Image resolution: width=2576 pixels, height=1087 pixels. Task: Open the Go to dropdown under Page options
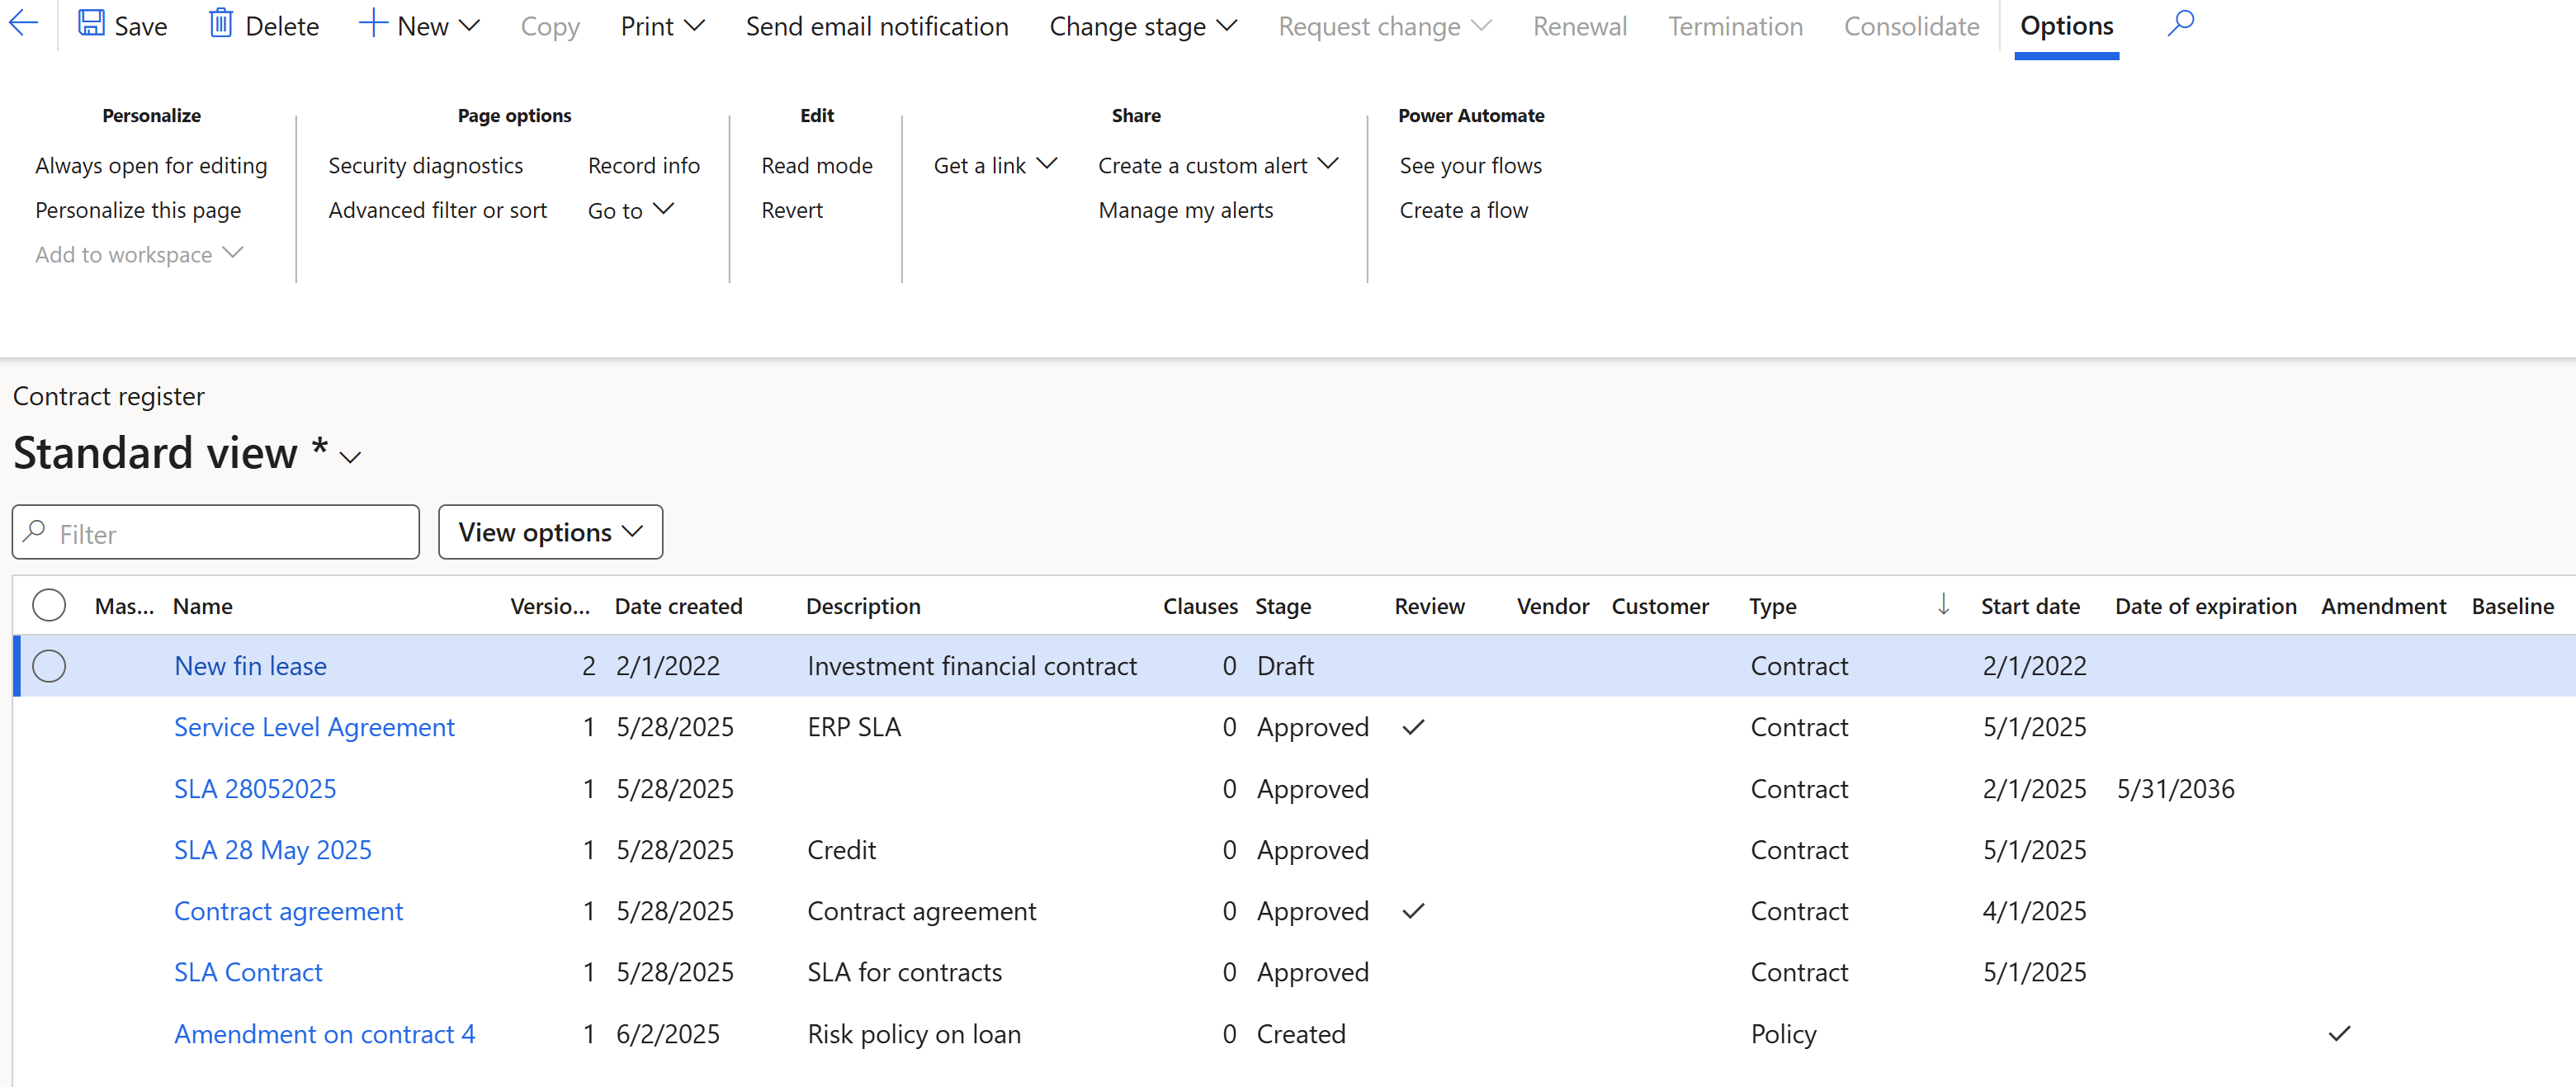(x=630, y=210)
